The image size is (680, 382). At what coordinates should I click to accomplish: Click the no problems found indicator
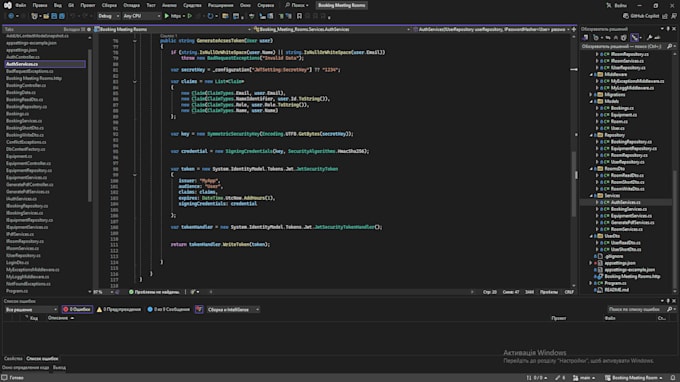(154, 292)
